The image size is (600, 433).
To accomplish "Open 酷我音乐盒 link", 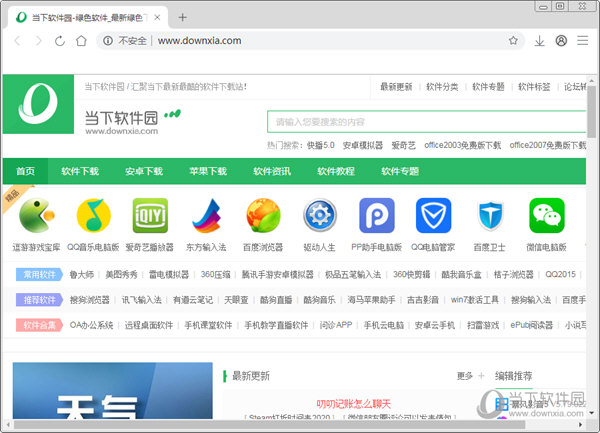I will pos(461,275).
